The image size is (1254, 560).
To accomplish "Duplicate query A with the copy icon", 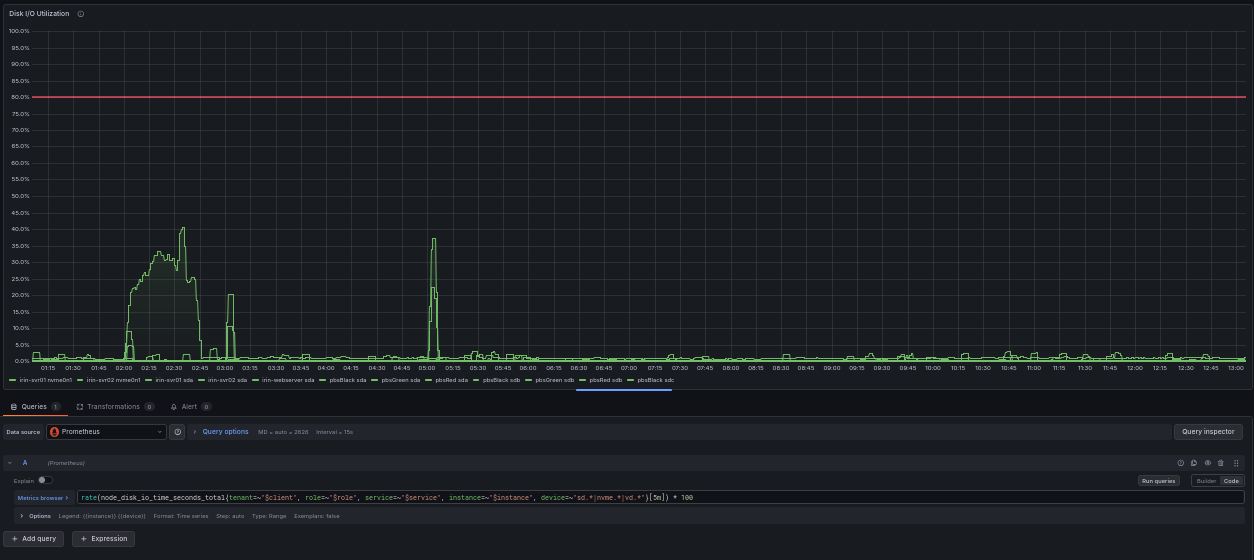I will point(1194,463).
